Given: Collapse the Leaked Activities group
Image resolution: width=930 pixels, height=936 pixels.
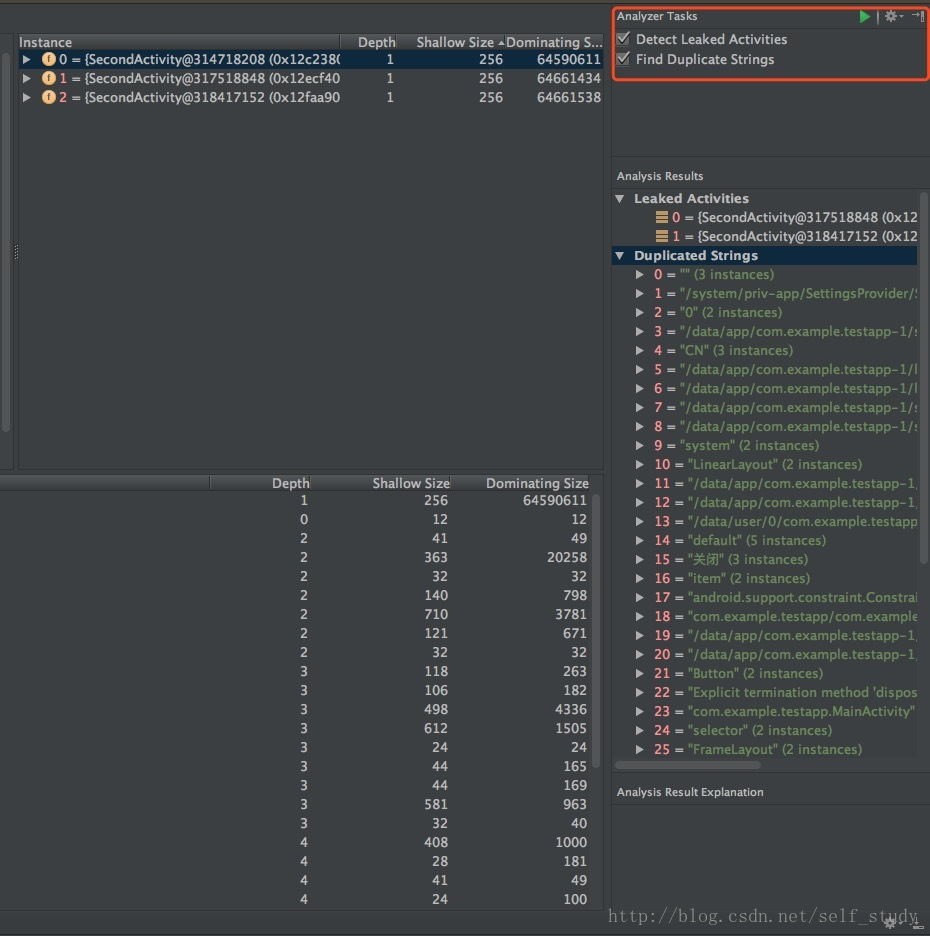Looking at the screenshot, I should click(620, 198).
